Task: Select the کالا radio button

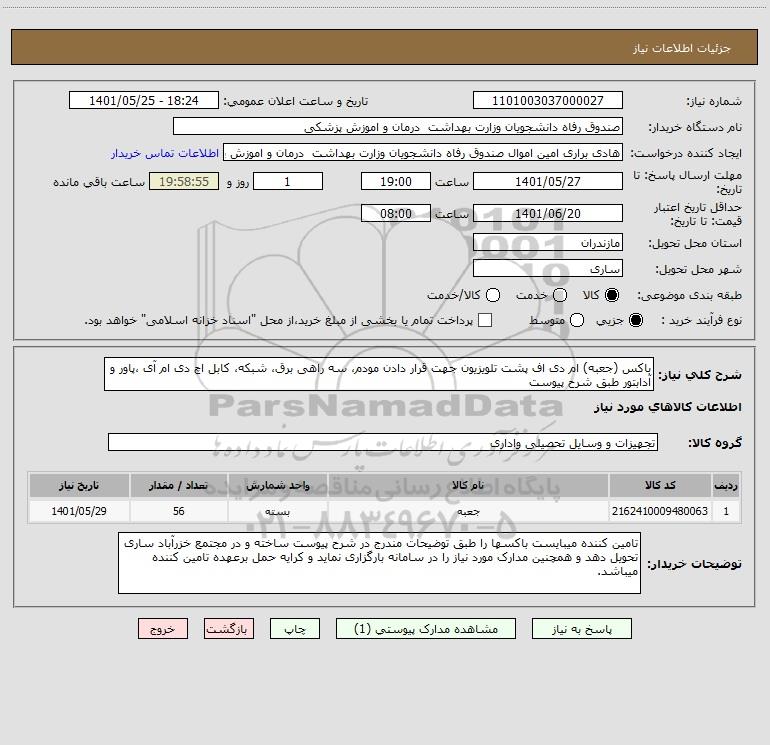Action: tap(612, 295)
